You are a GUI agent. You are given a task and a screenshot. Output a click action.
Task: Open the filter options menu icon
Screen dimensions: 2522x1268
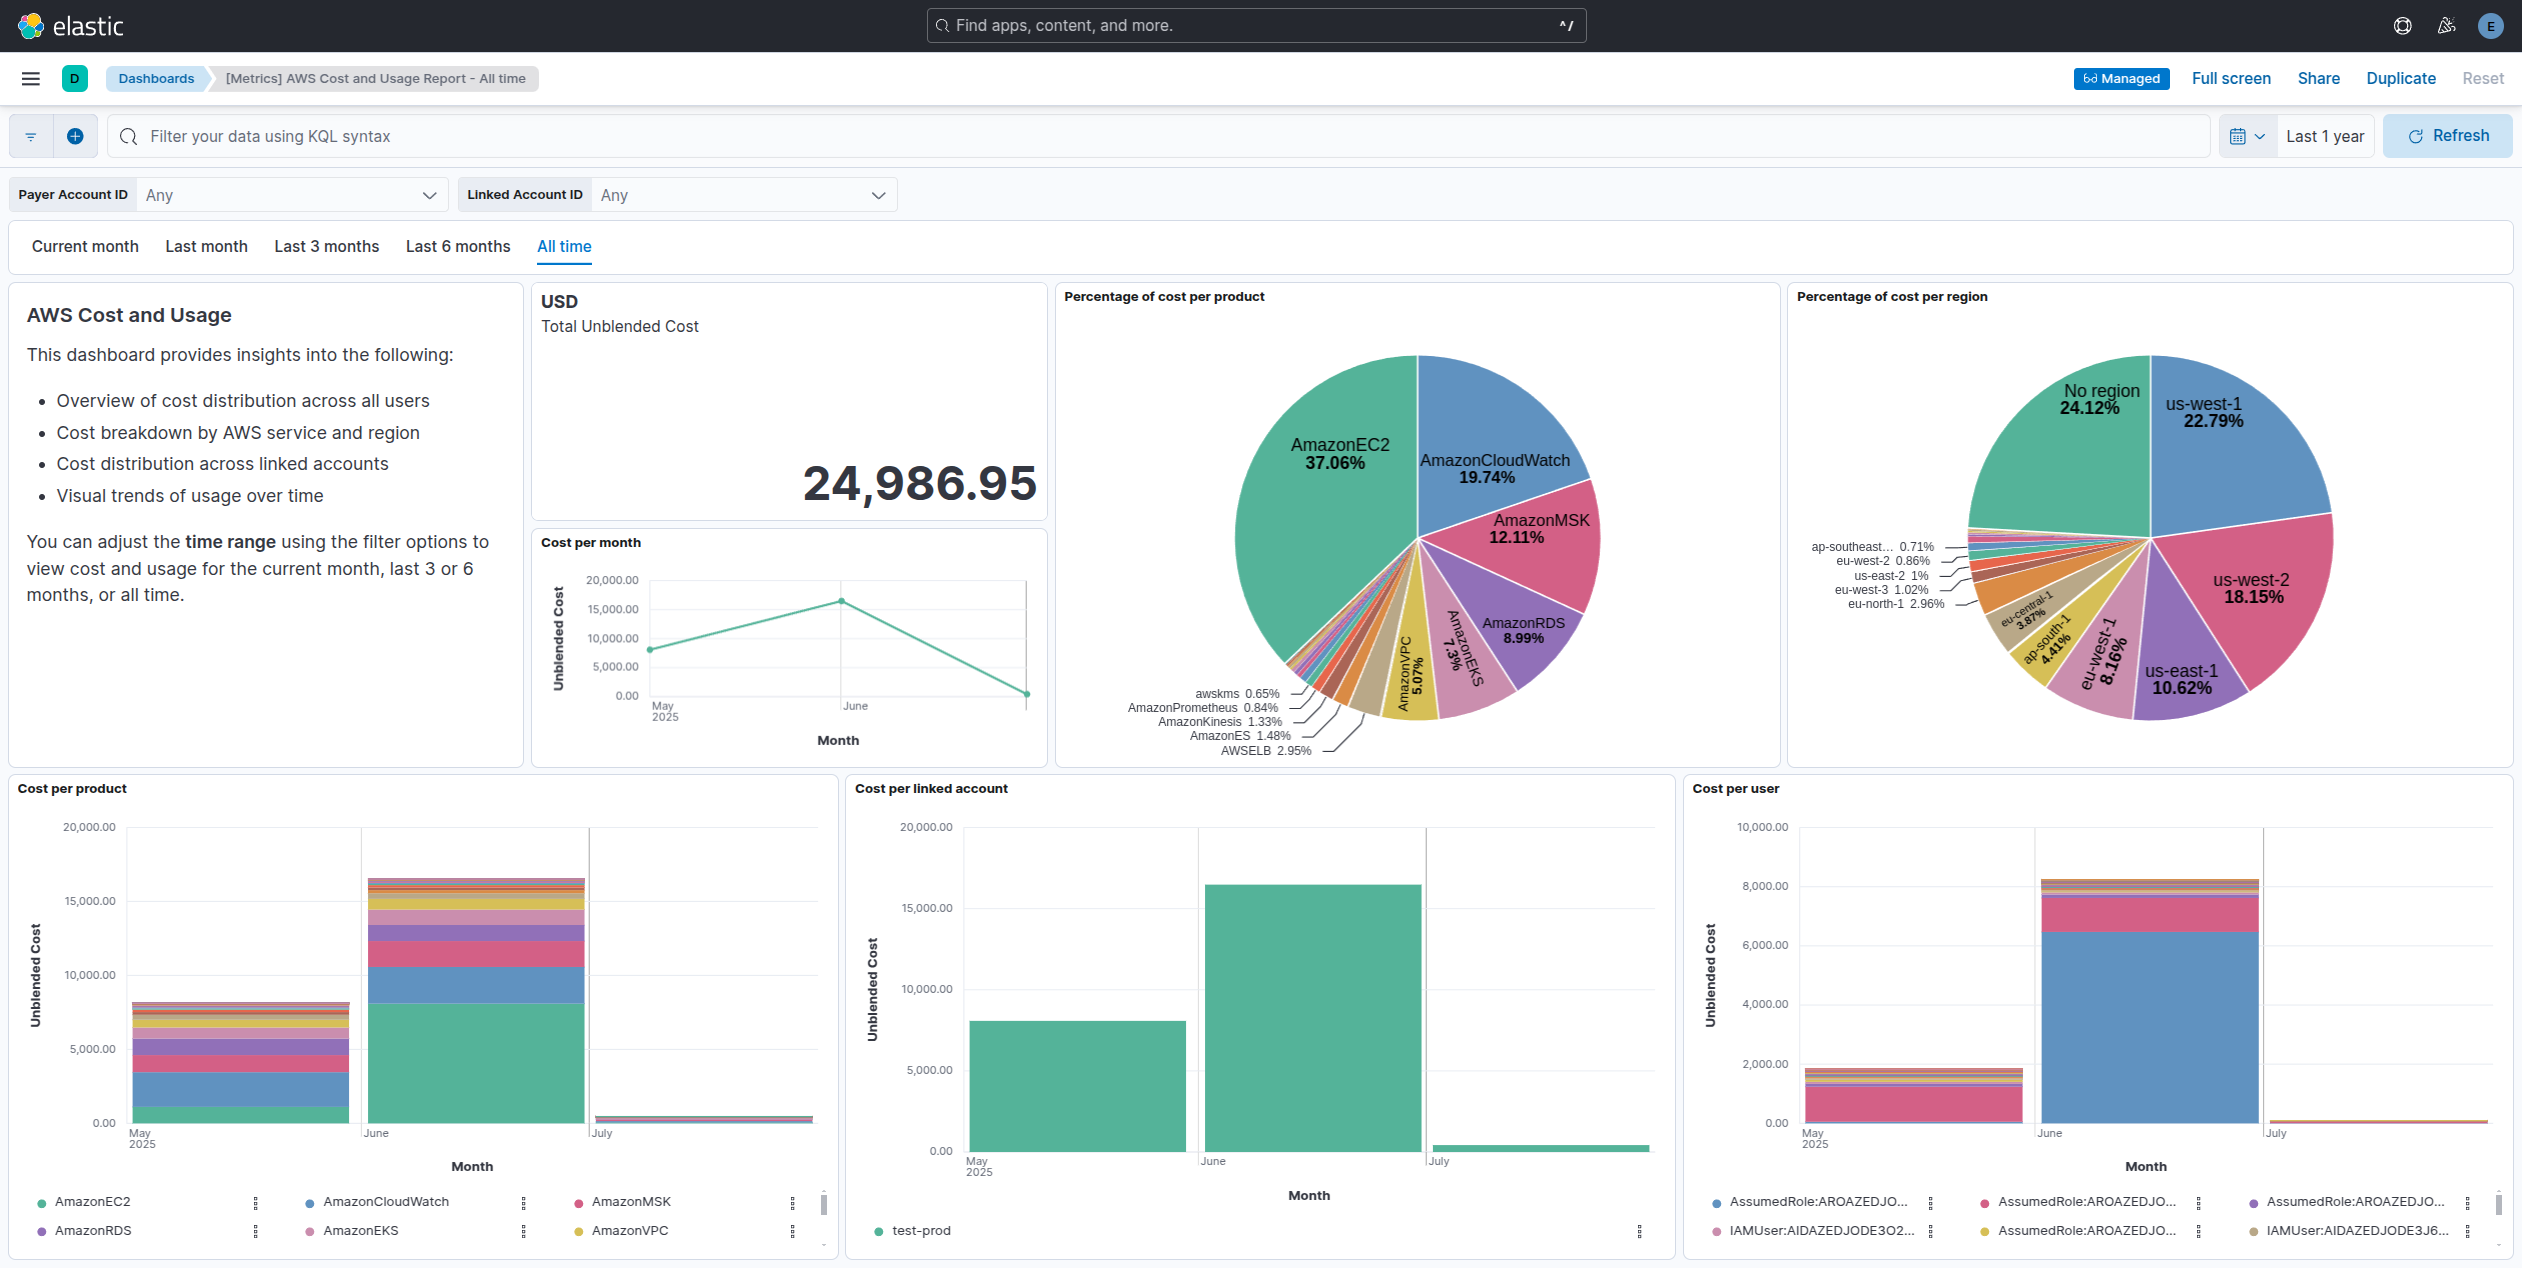[x=31, y=136]
